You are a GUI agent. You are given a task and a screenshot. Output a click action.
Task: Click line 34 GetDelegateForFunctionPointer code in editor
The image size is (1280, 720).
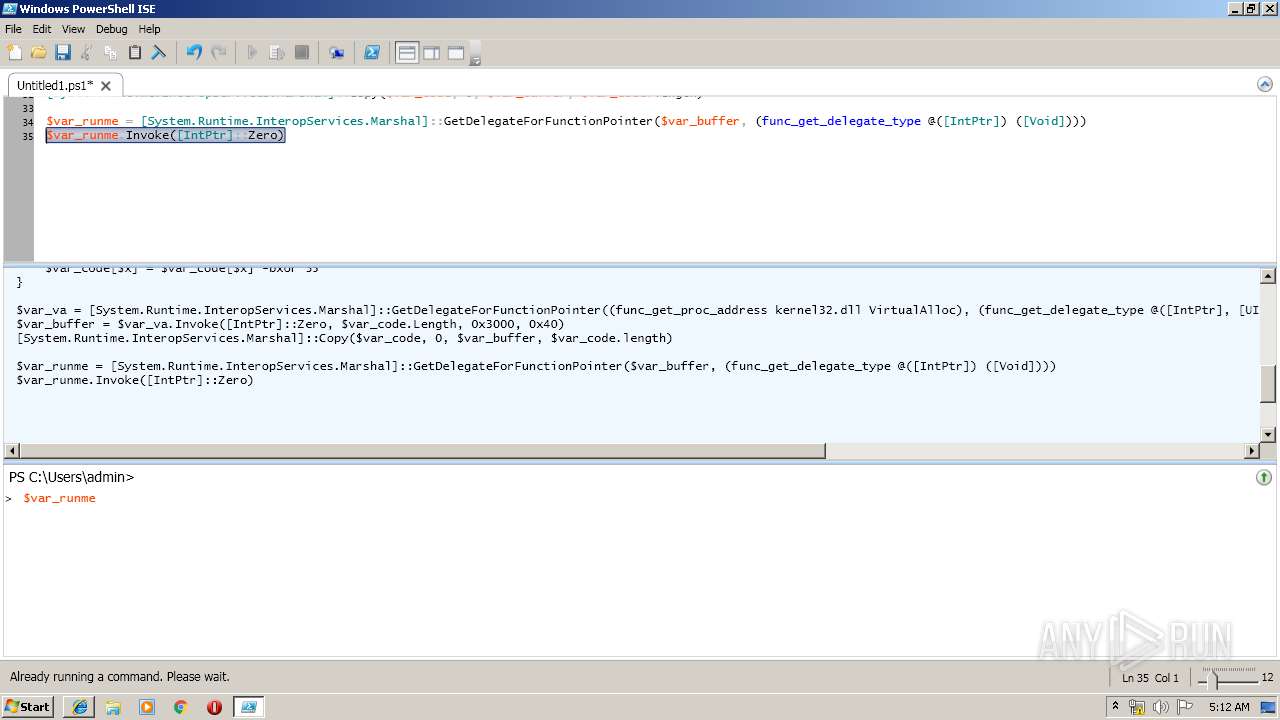pos(566,121)
